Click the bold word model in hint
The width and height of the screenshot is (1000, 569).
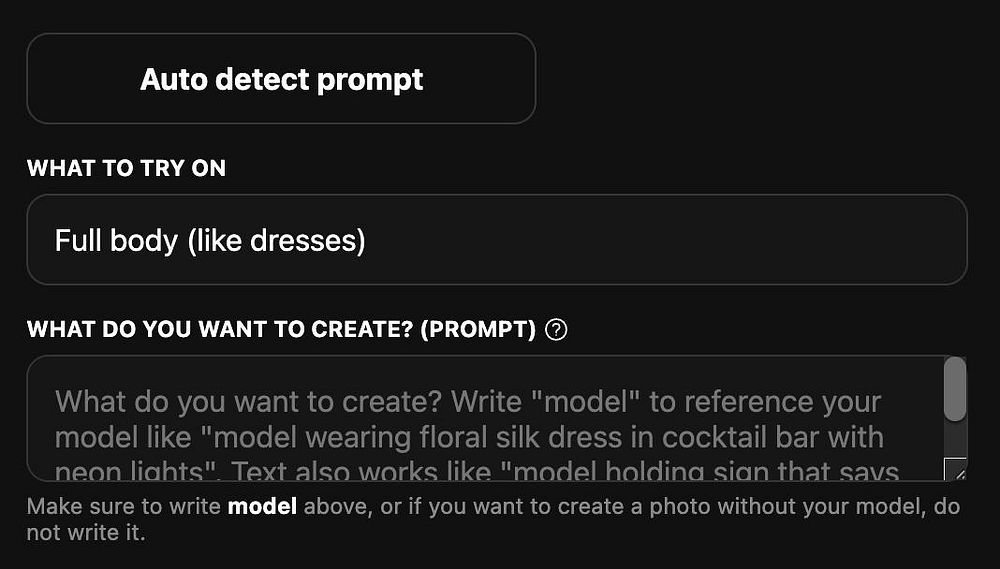(262, 506)
